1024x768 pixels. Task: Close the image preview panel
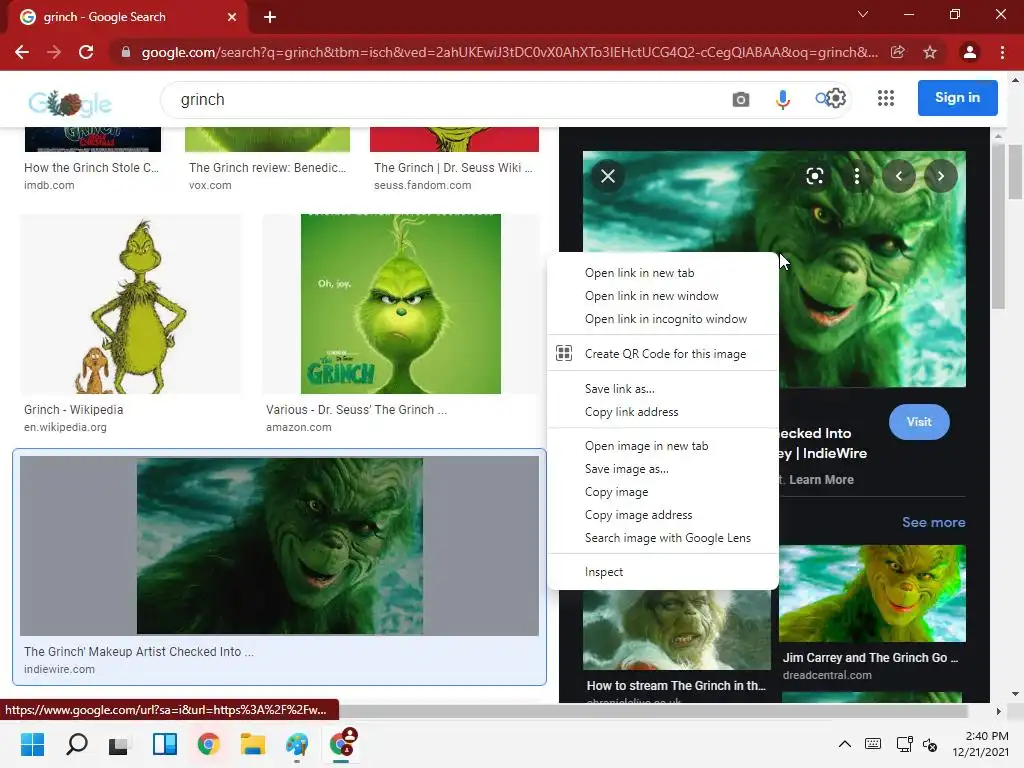click(x=608, y=176)
